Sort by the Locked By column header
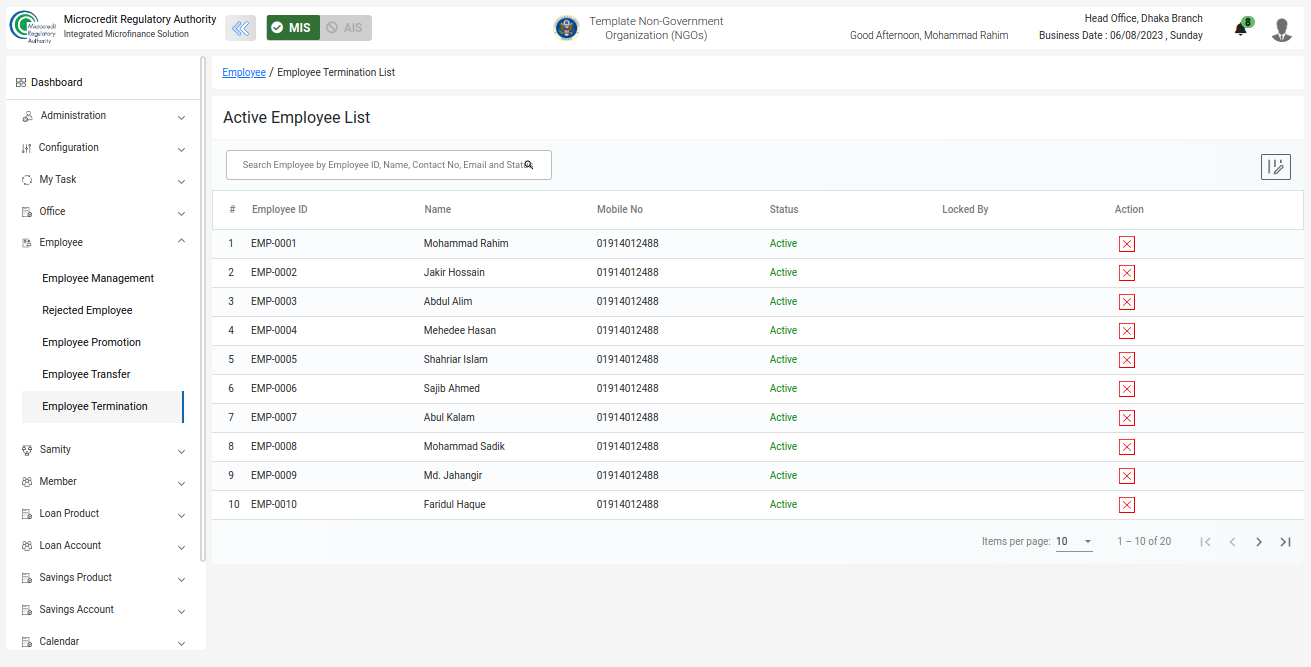 pos(965,210)
